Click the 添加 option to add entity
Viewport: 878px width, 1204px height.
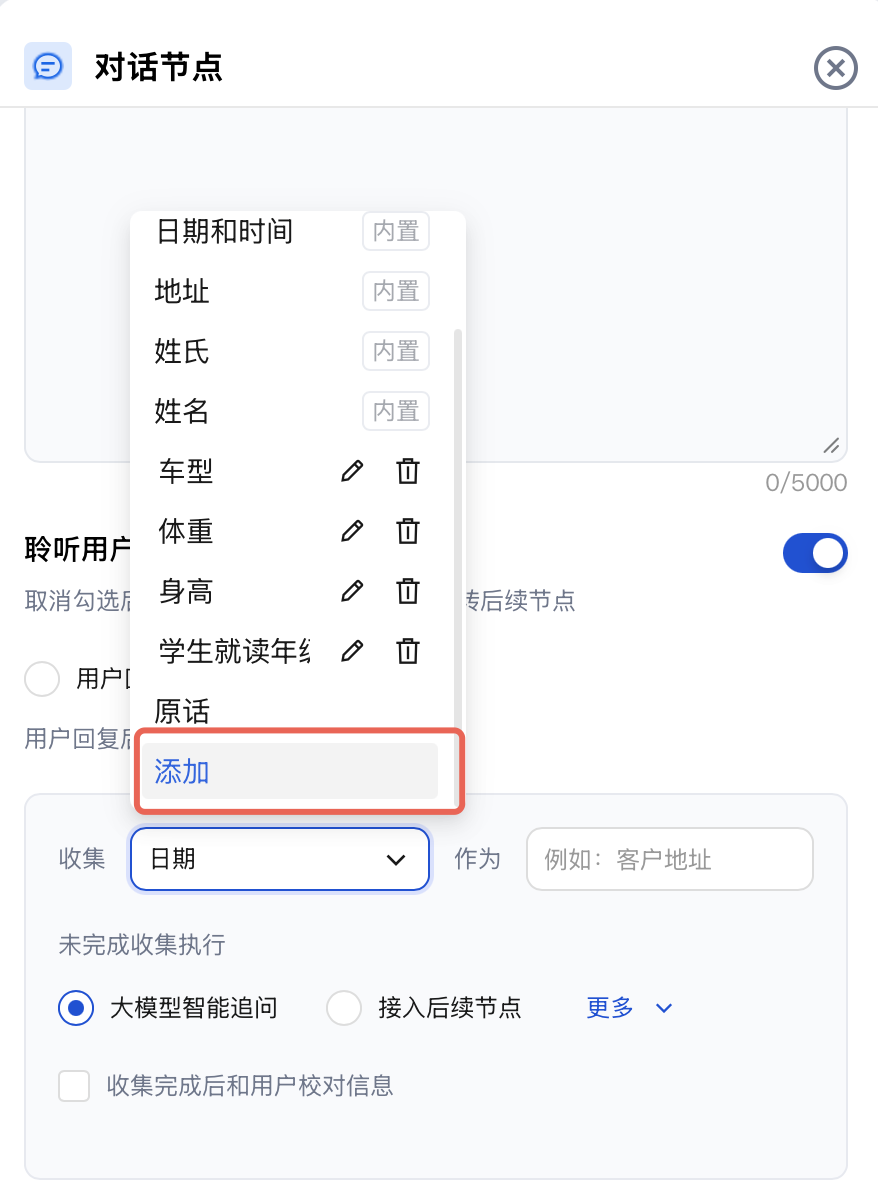290,771
